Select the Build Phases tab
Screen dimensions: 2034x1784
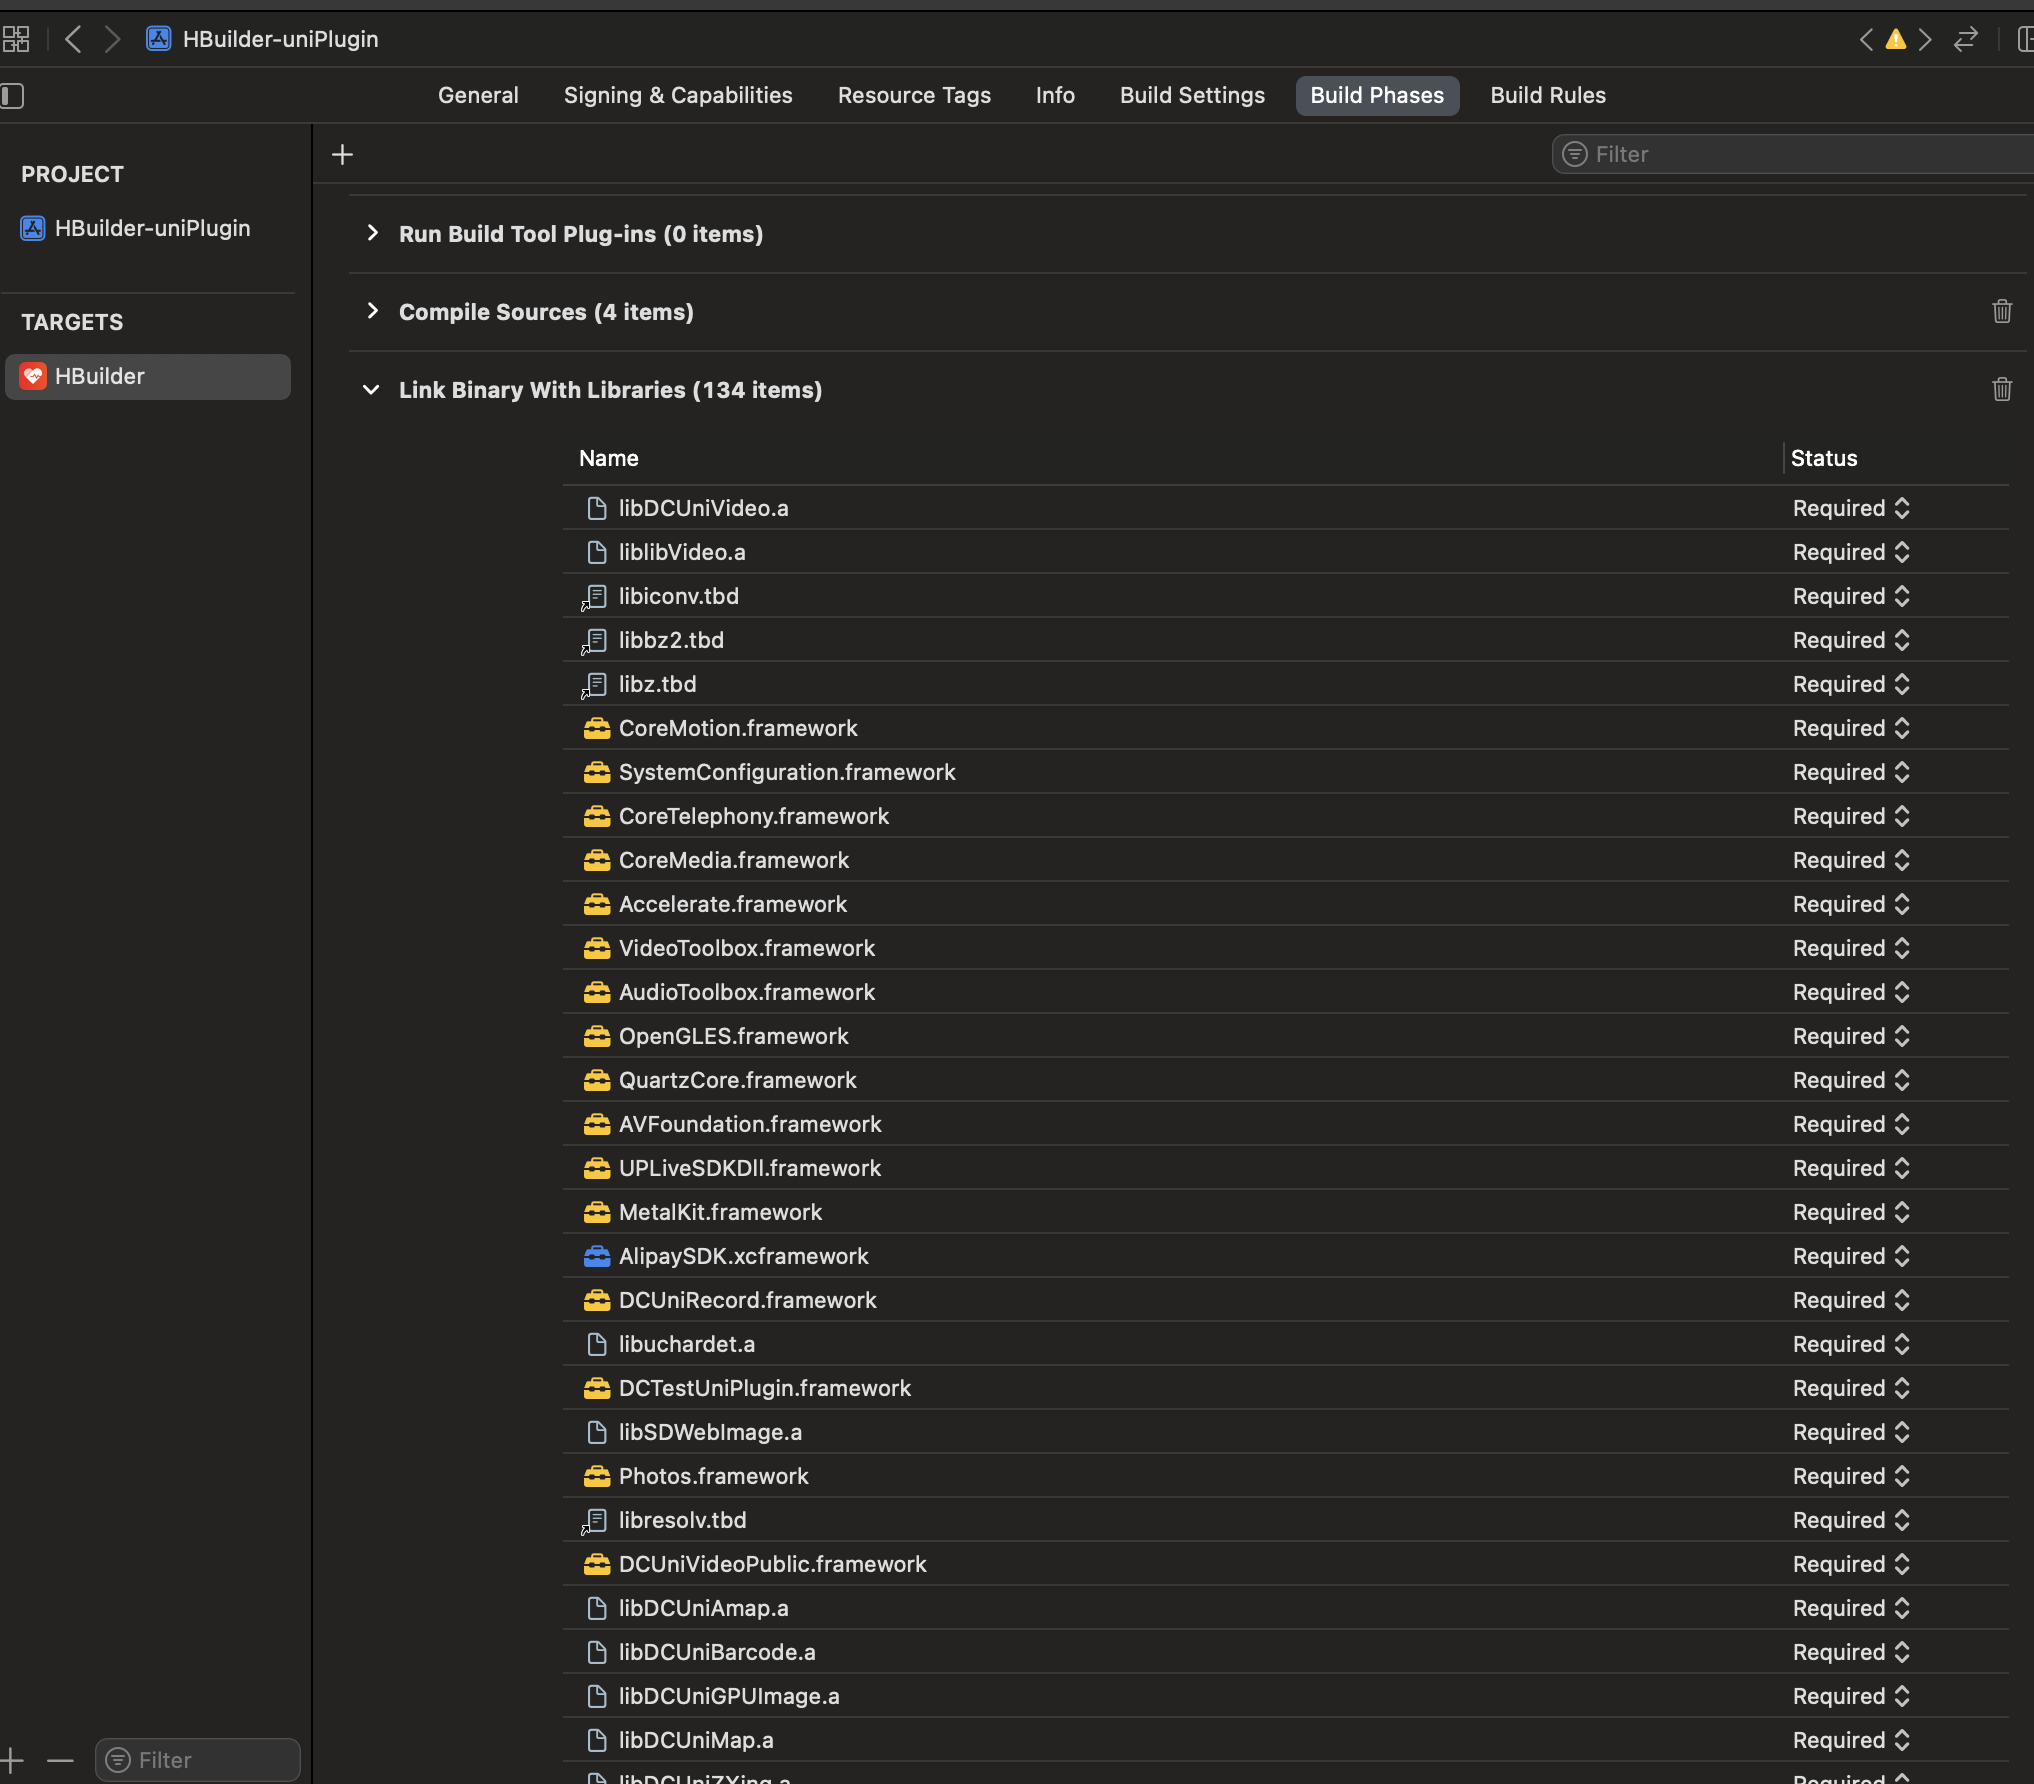[x=1377, y=96]
